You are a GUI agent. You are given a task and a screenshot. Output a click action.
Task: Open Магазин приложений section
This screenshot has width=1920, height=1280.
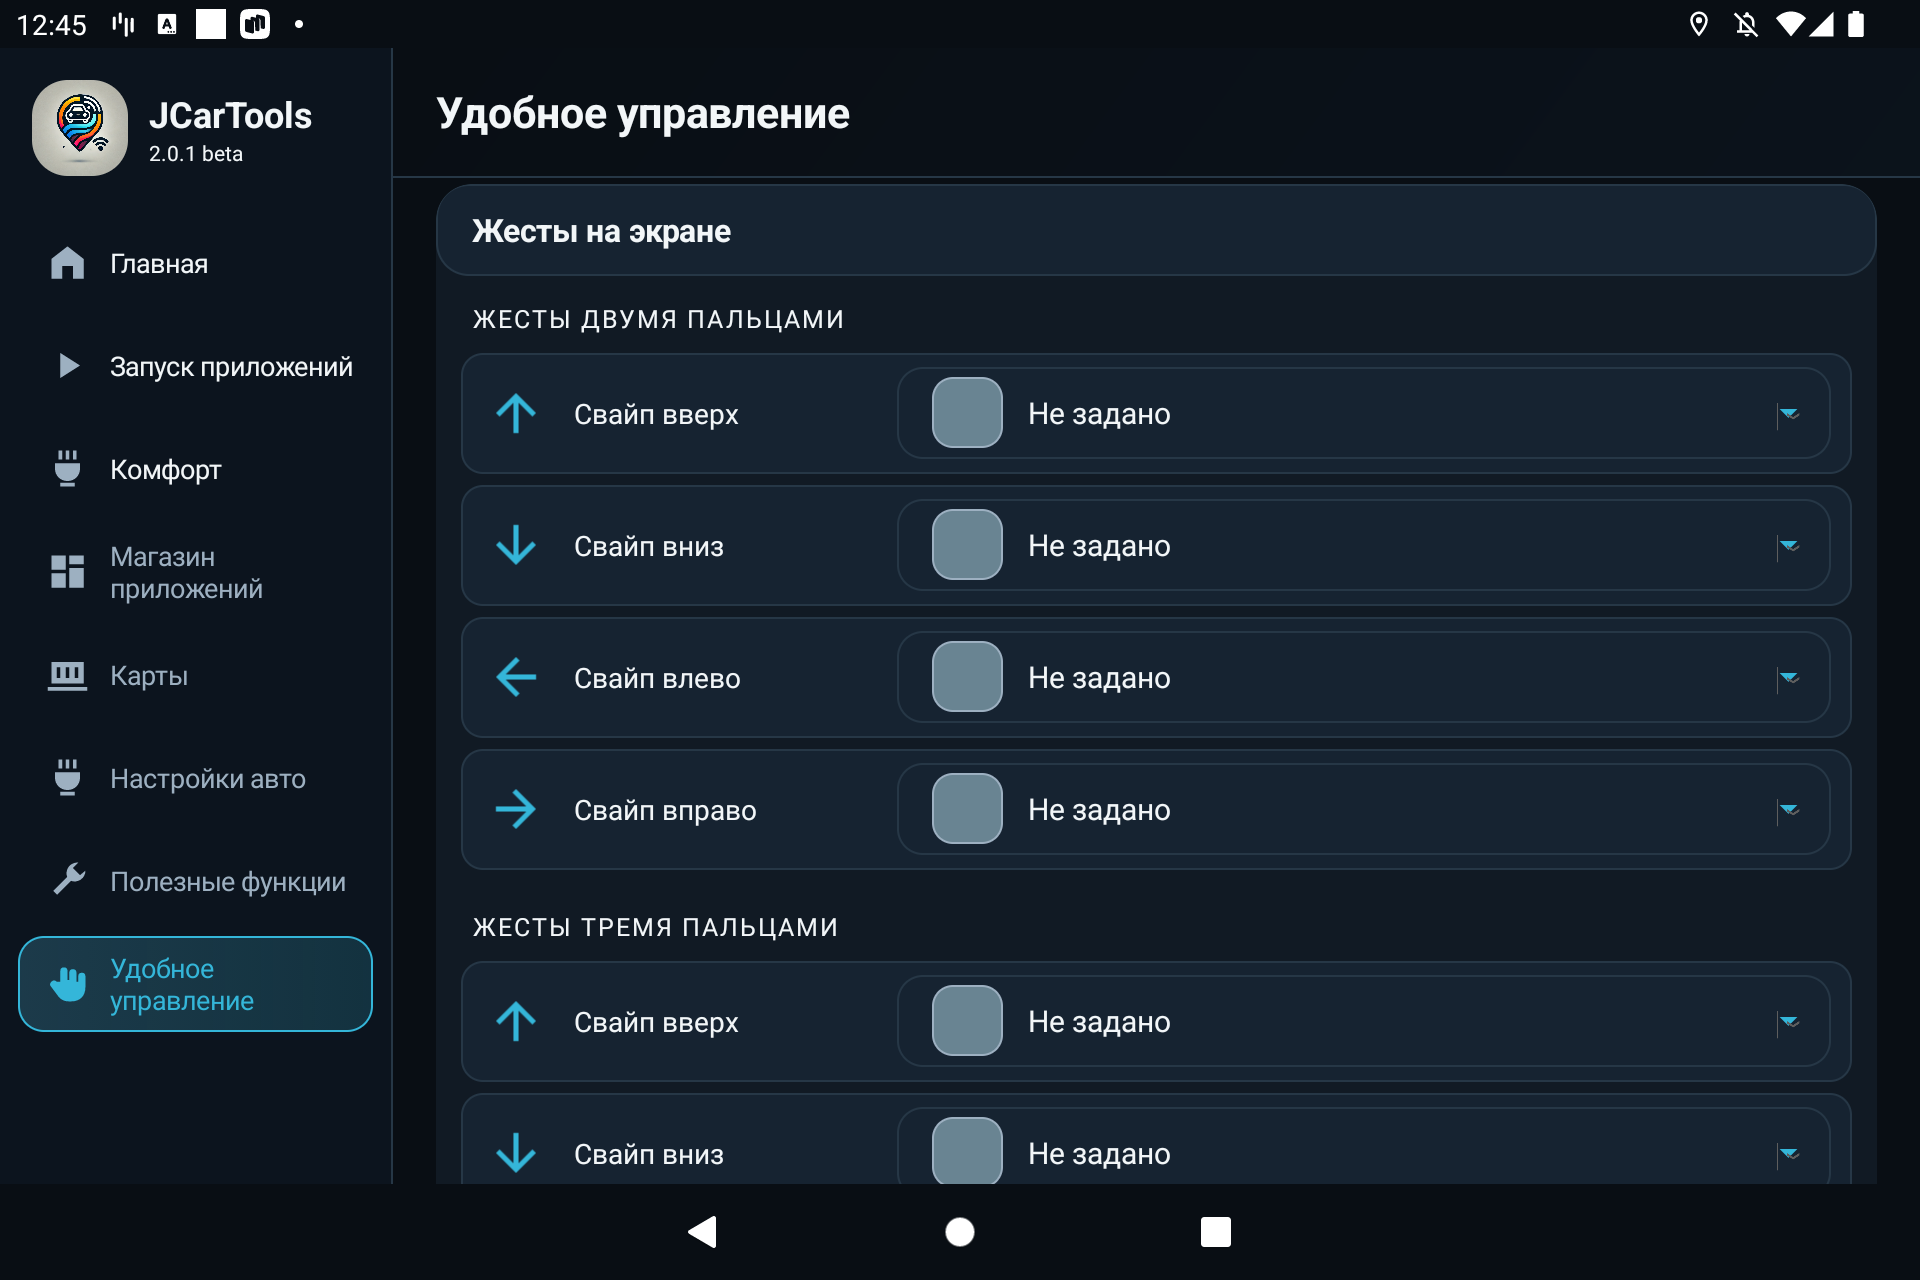click(x=195, y=573)
